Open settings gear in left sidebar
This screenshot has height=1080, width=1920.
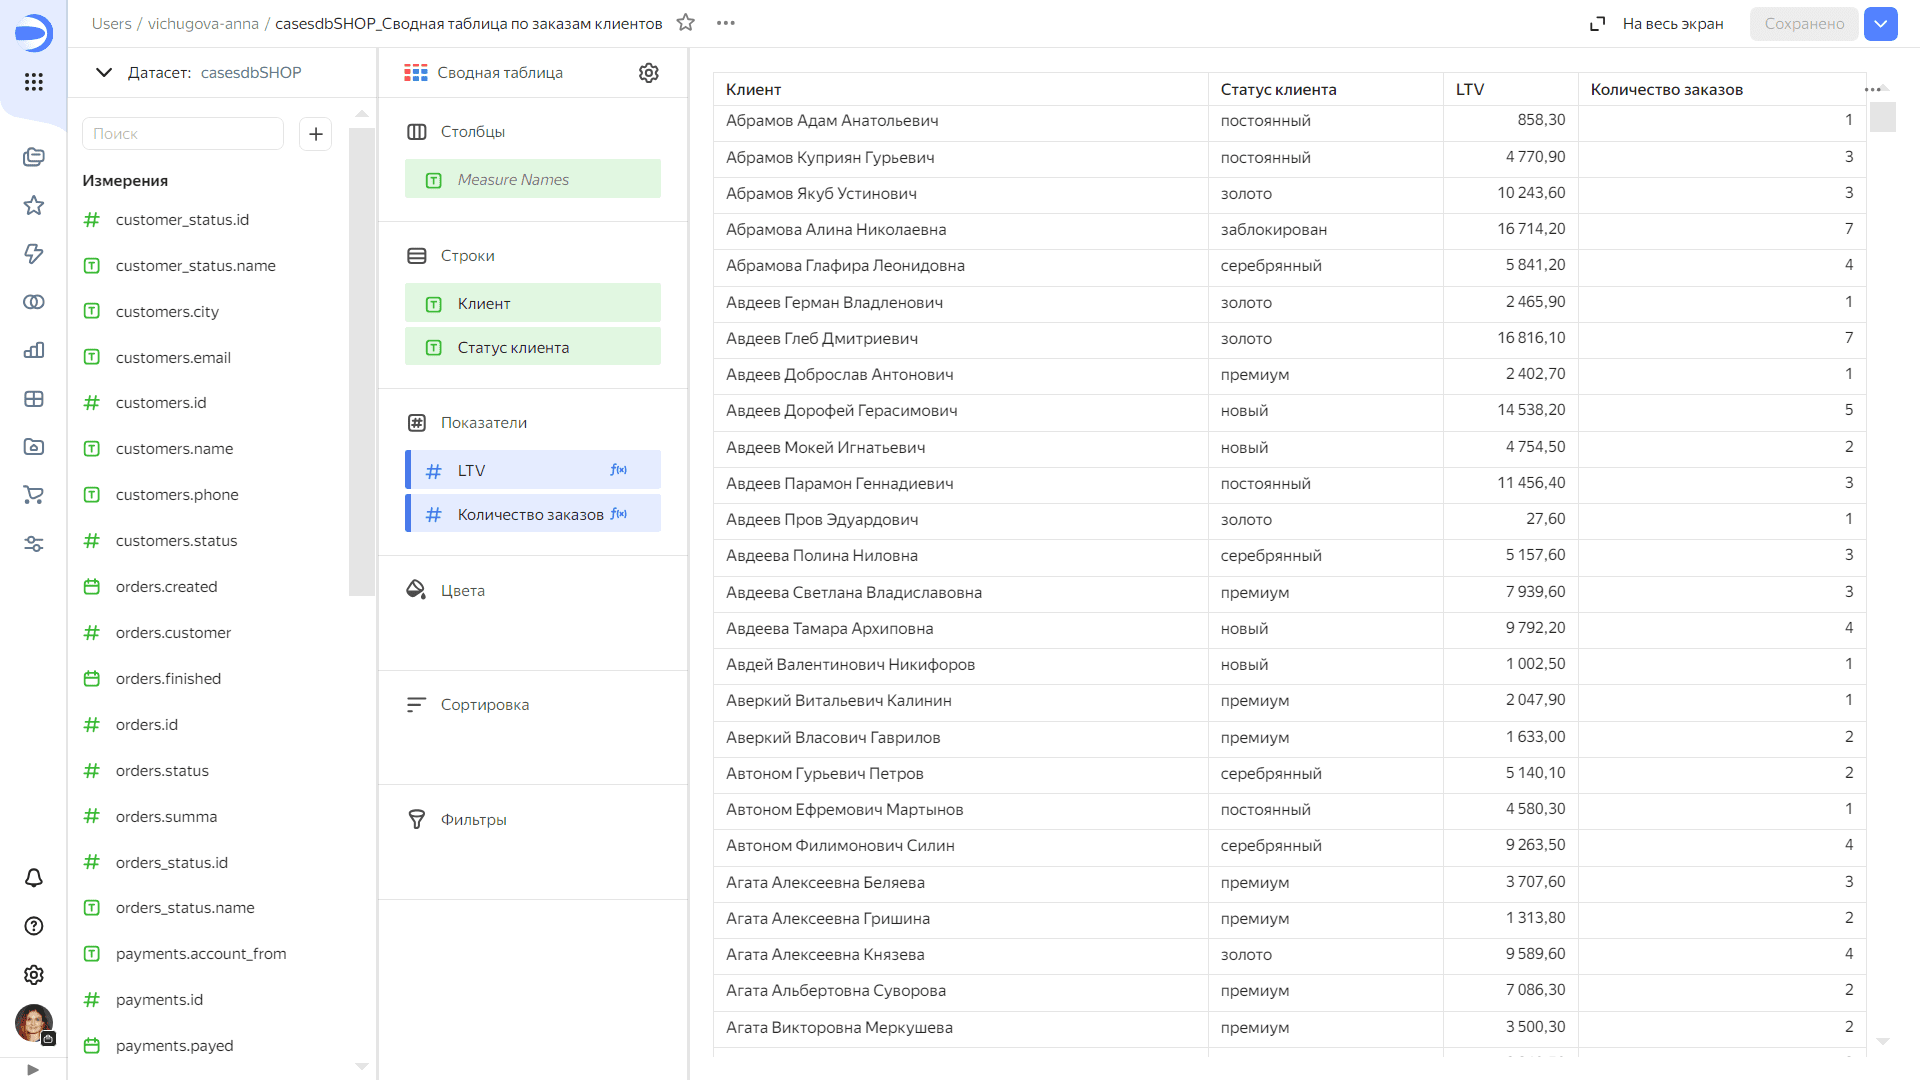point(33,975)
